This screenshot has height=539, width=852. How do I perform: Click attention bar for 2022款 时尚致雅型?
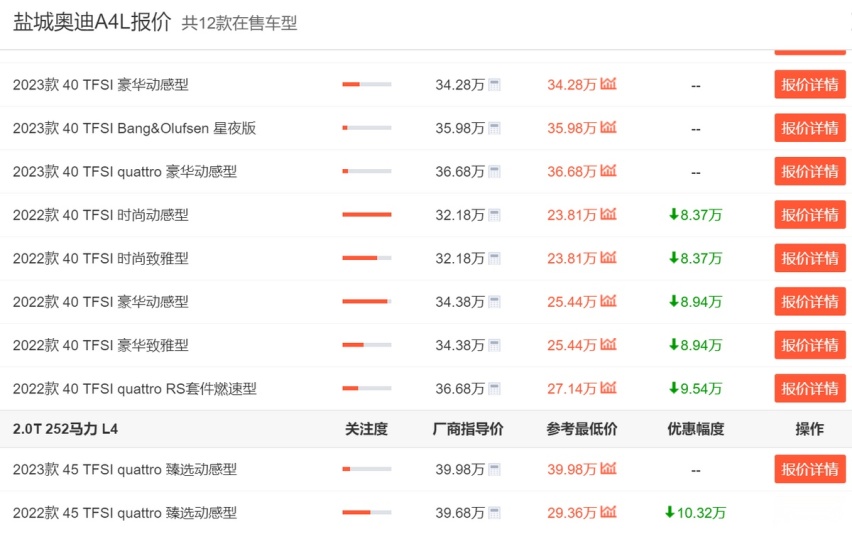[367, 258]
